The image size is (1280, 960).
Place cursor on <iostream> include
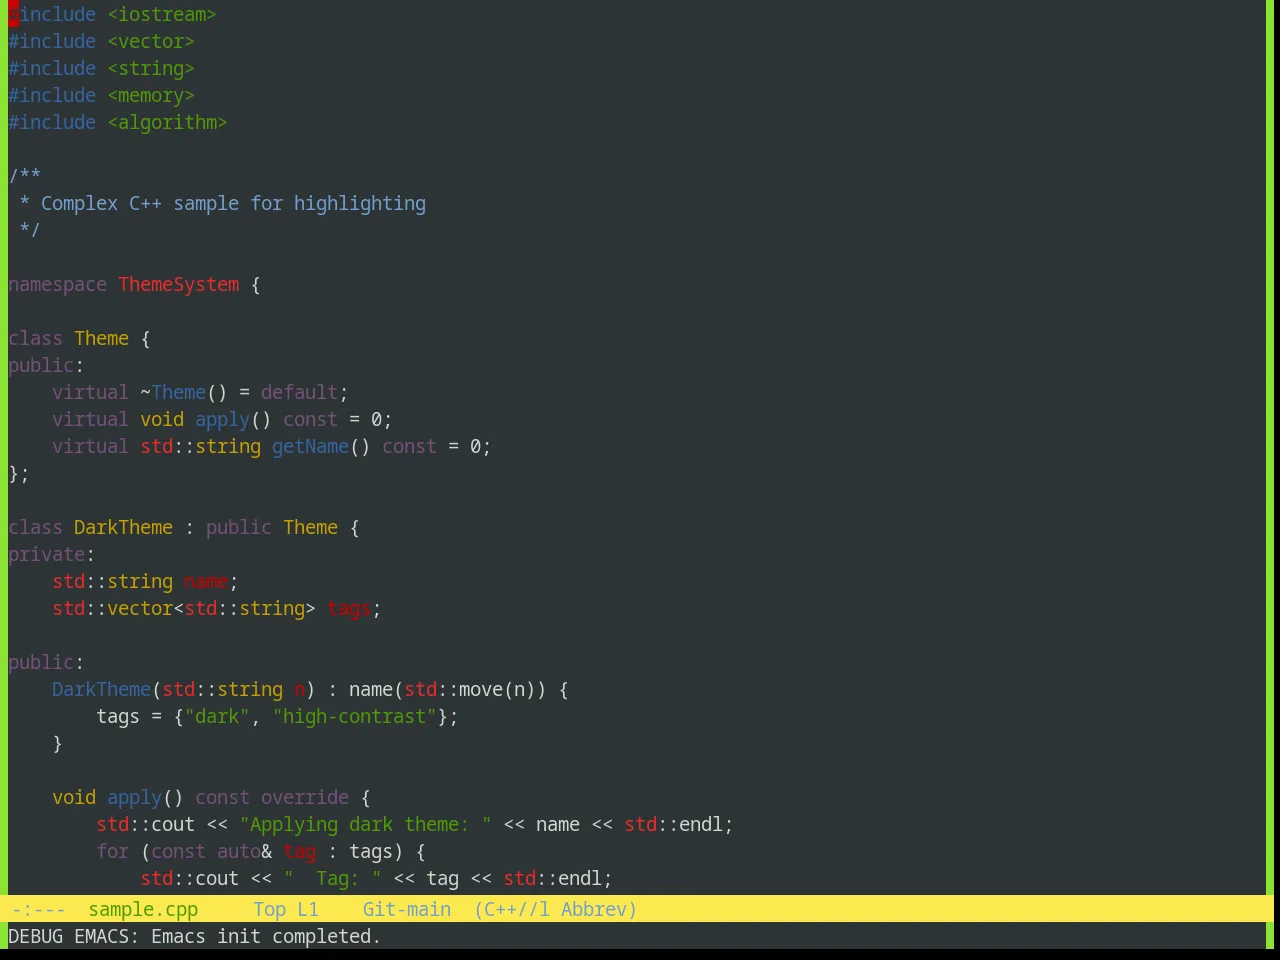point(162,14)
